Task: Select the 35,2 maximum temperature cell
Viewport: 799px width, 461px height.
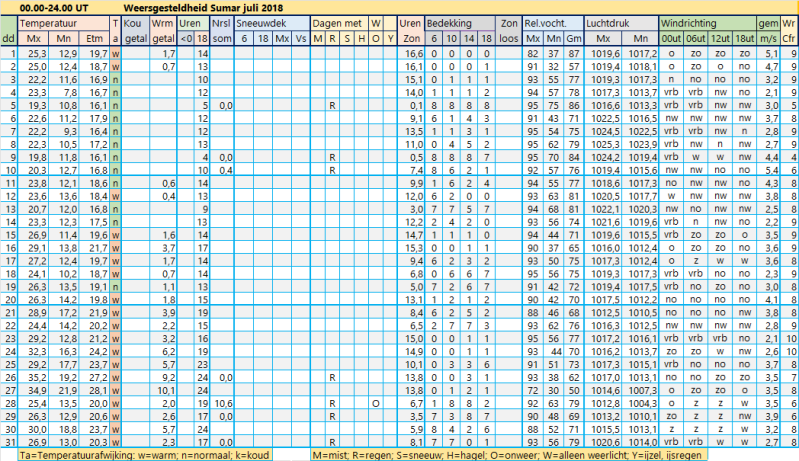Action: 36,376
